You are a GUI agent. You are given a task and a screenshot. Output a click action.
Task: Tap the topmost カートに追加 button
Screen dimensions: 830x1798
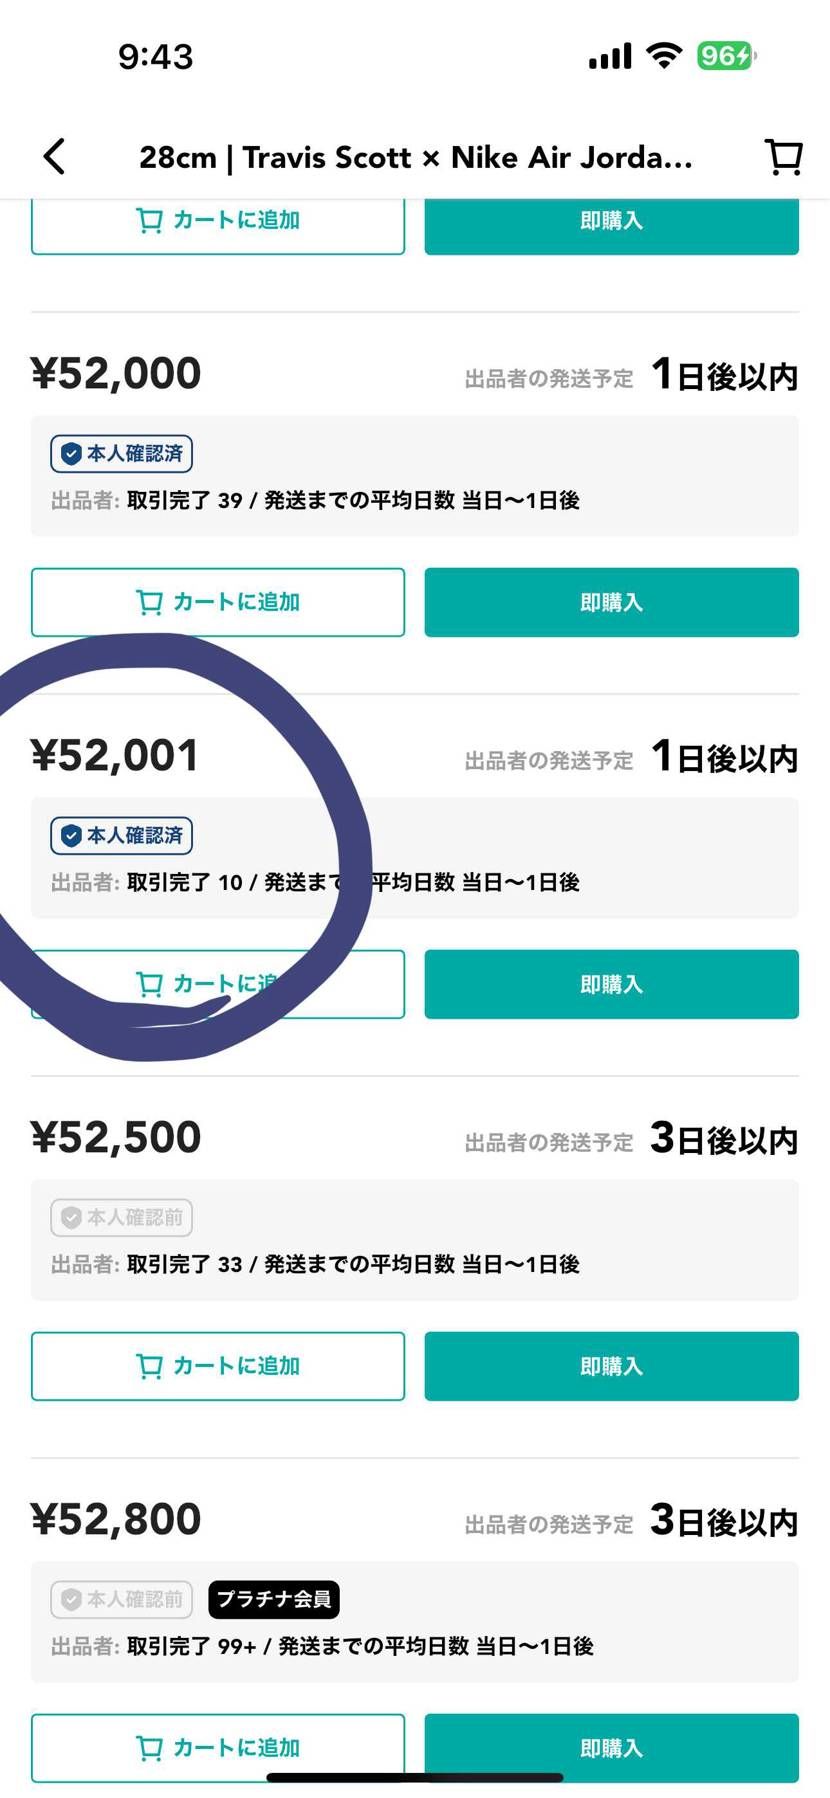pos(218,222)
